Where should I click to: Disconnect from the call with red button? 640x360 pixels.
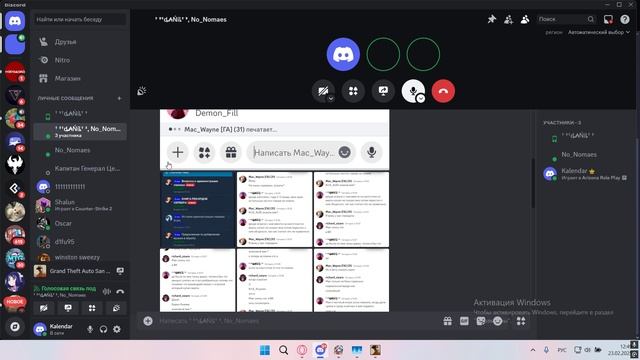coord(443,91)
